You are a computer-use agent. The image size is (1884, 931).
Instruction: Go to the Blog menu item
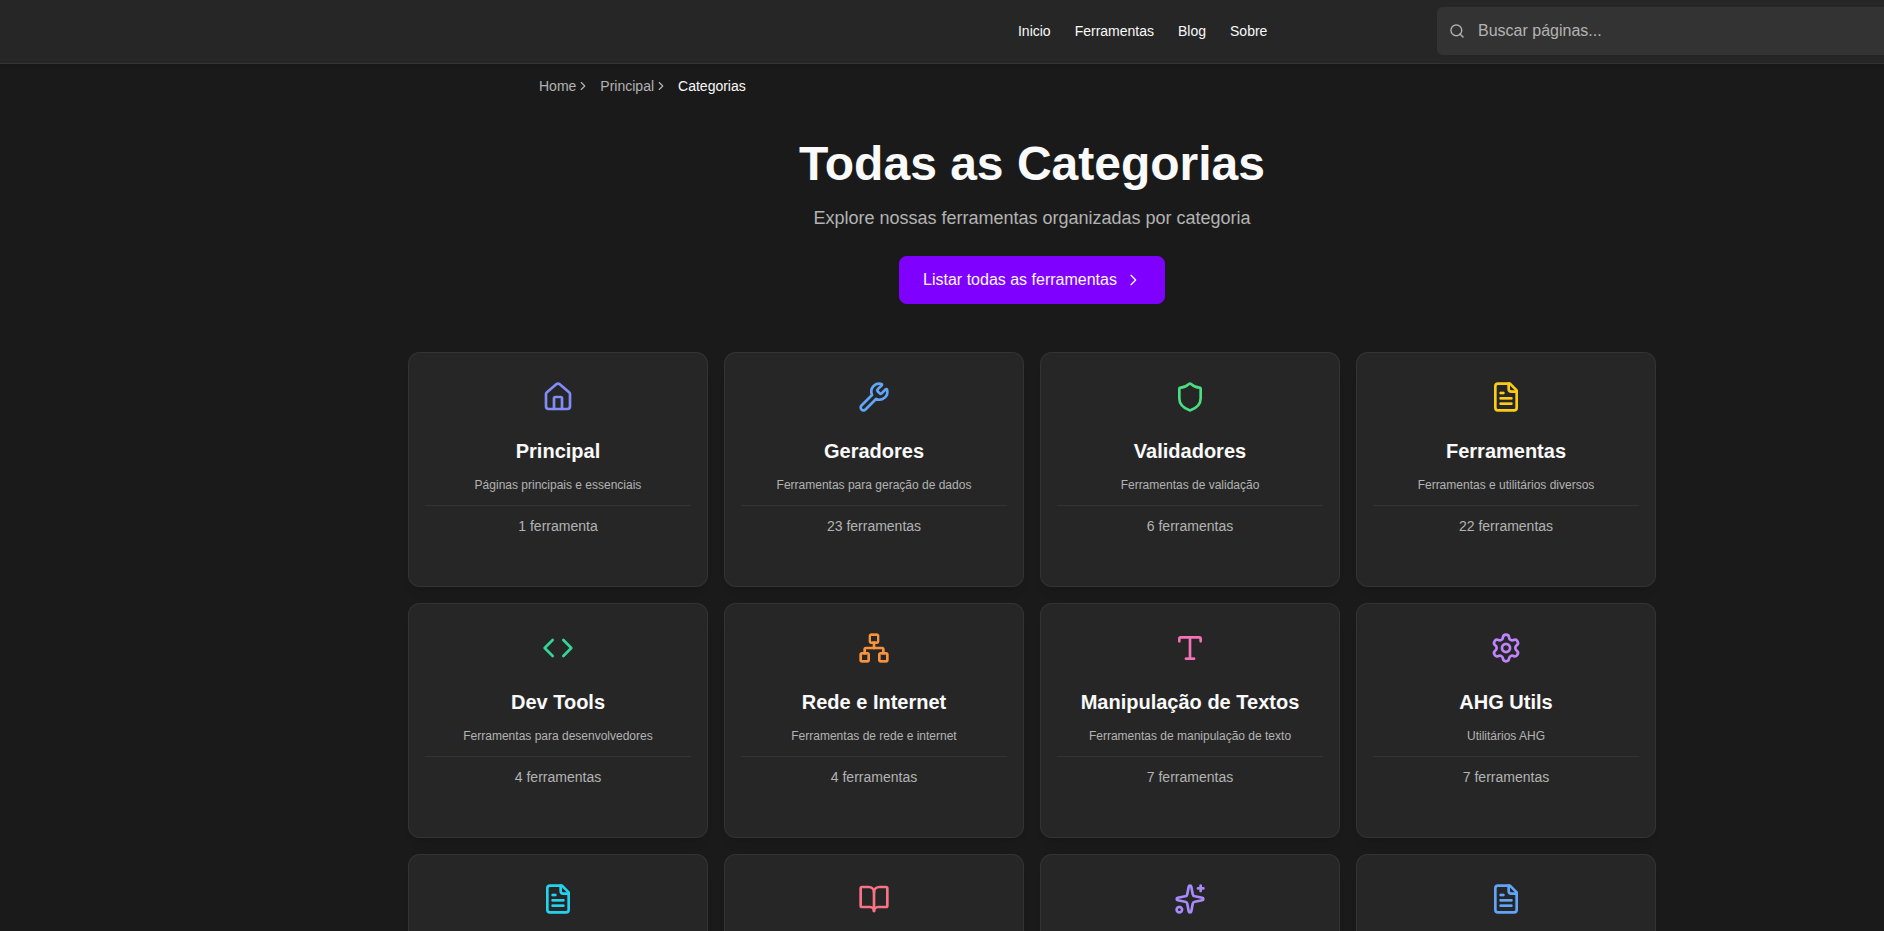[x=1191, y=31]
